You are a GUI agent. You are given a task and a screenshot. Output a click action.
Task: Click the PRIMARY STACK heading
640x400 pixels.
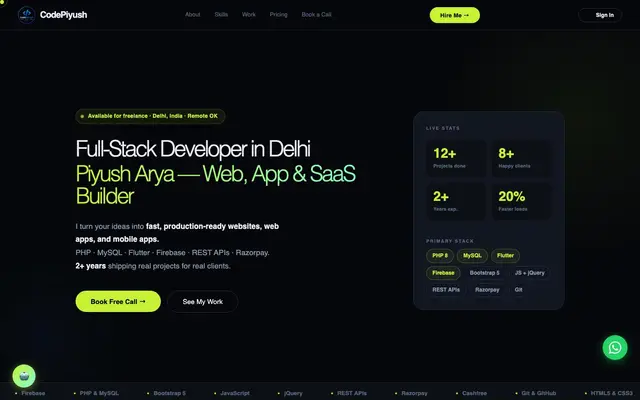450,241
